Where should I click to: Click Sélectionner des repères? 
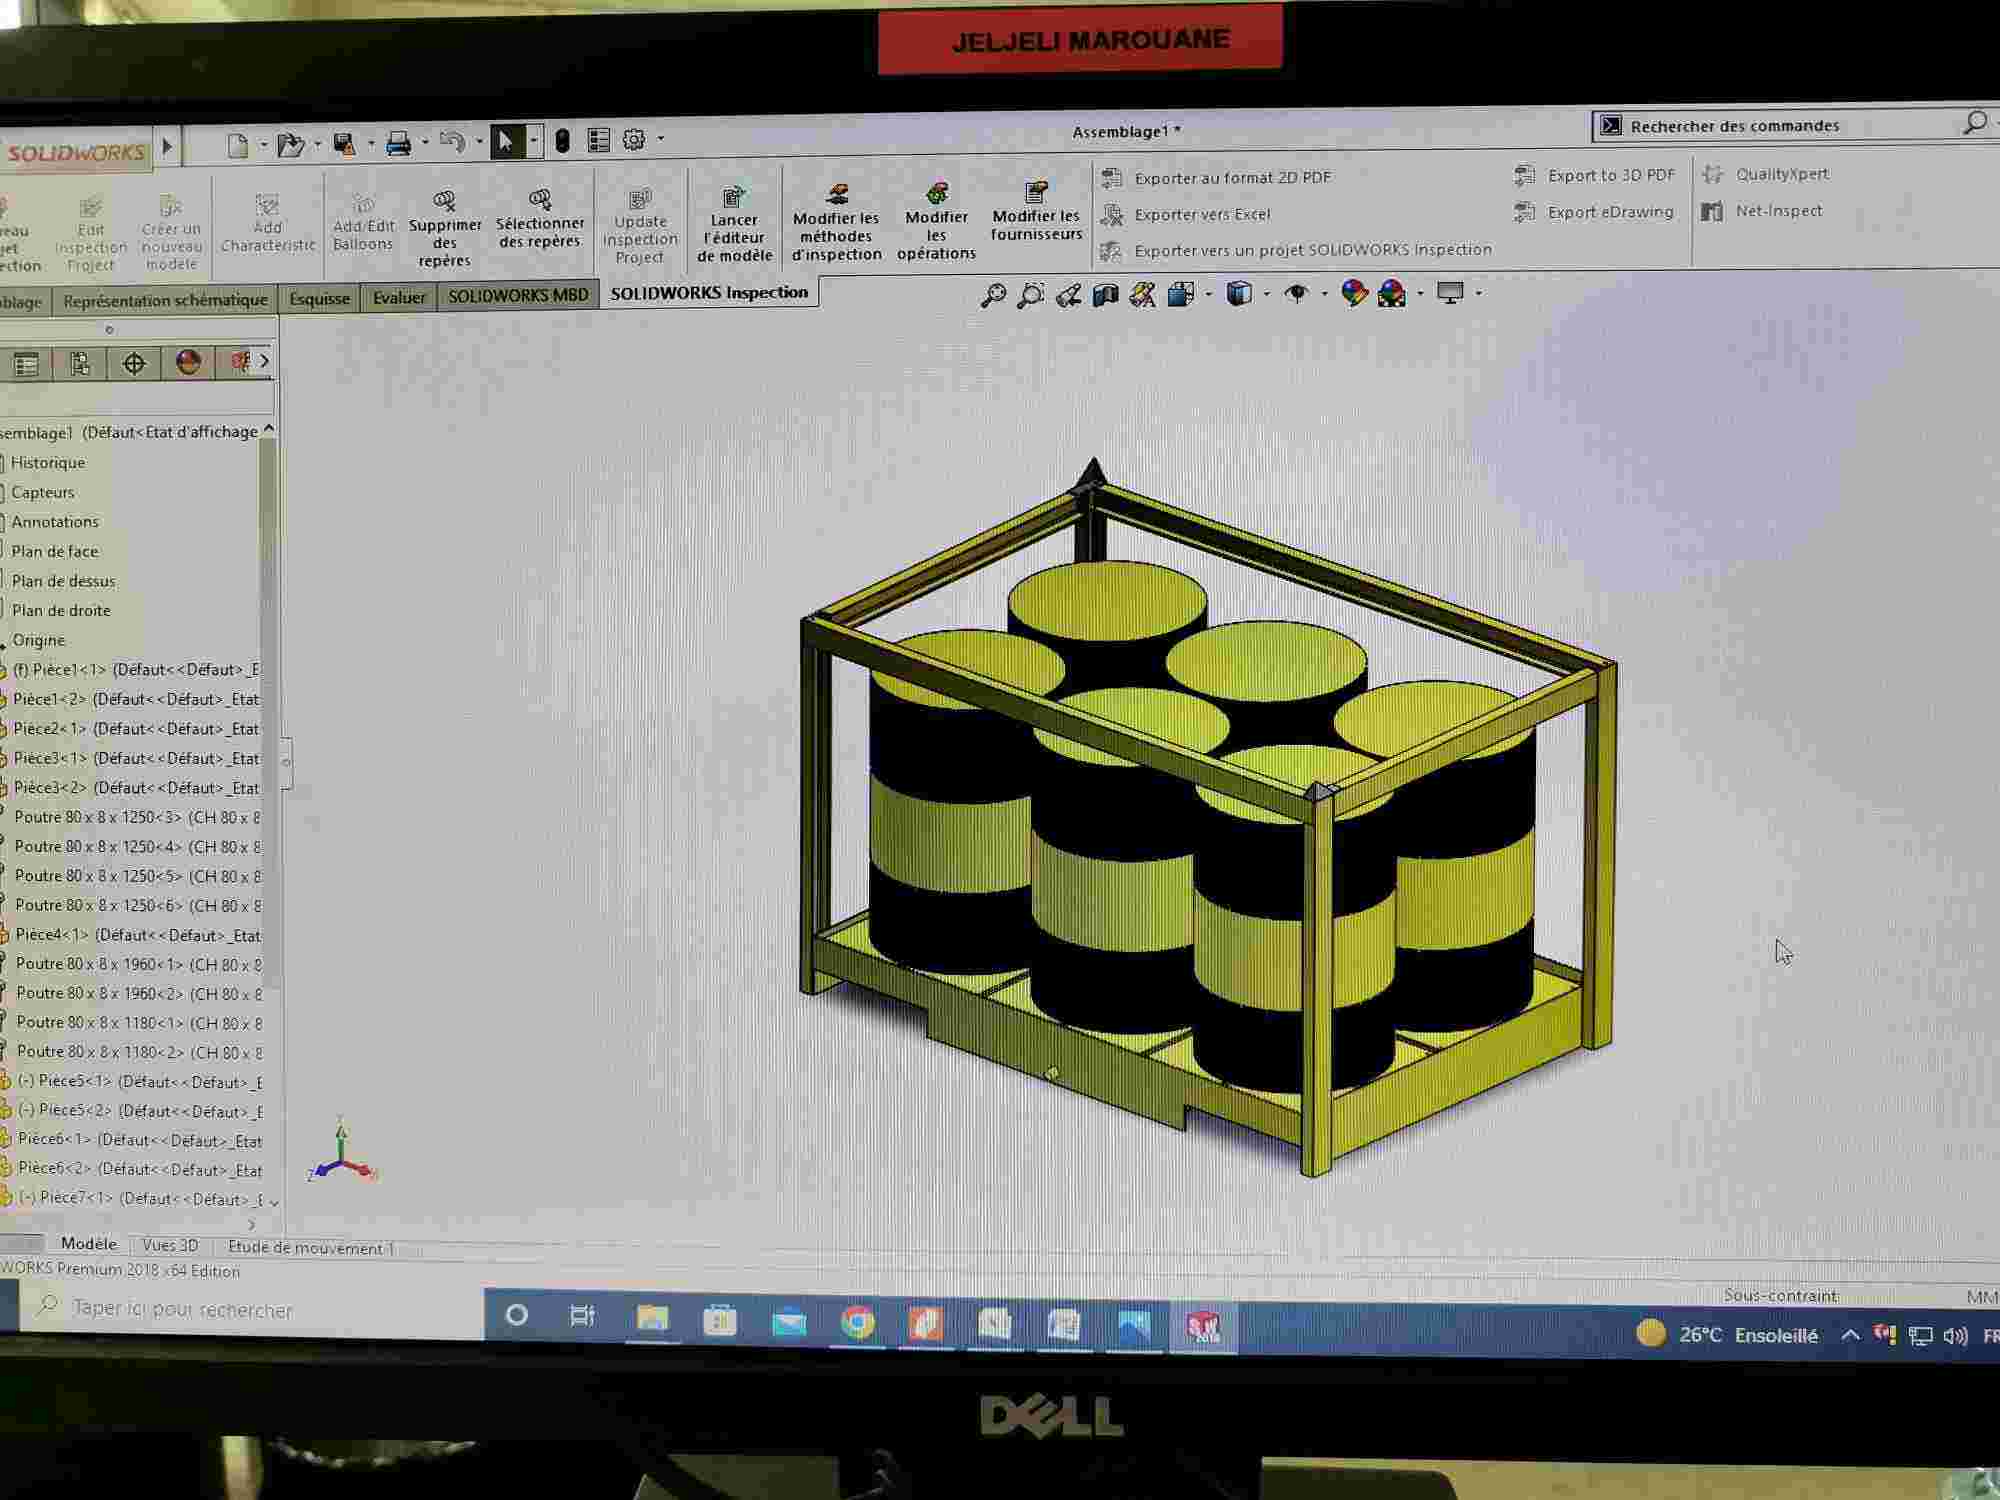tap(540, 219)
